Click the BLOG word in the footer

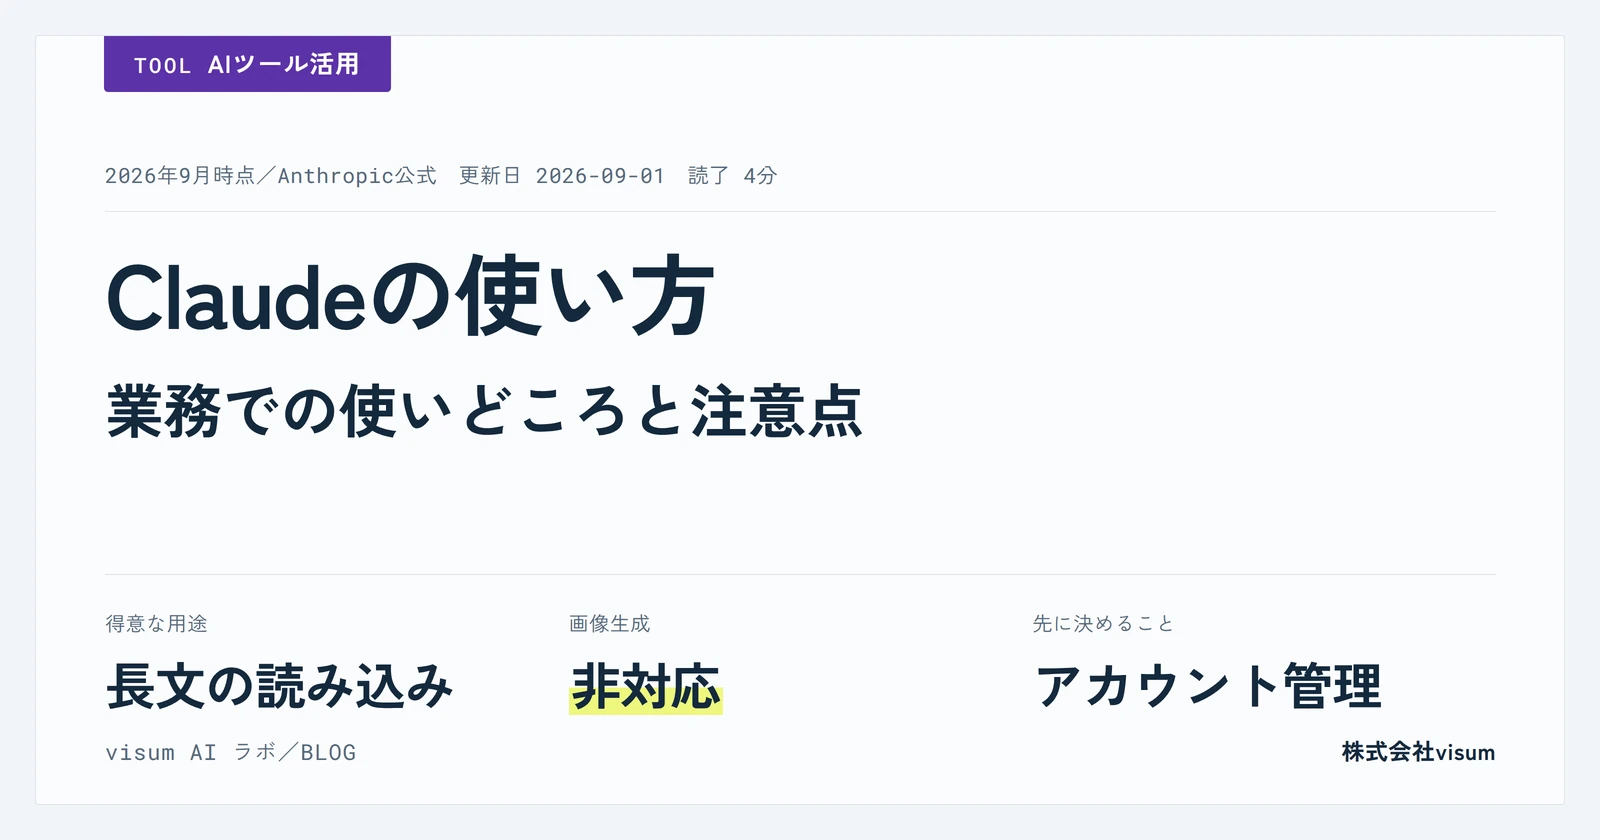point(328,753)
